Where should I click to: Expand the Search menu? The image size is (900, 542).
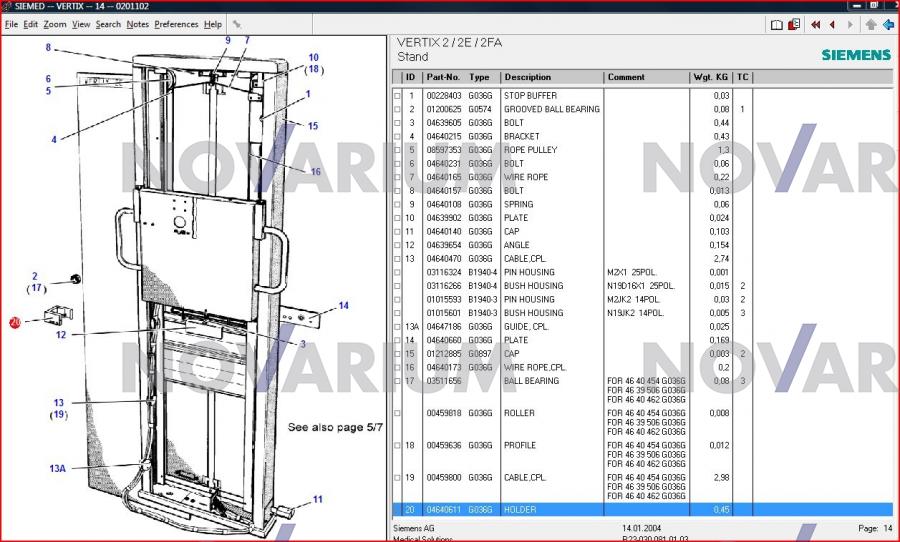coord(108,24)
